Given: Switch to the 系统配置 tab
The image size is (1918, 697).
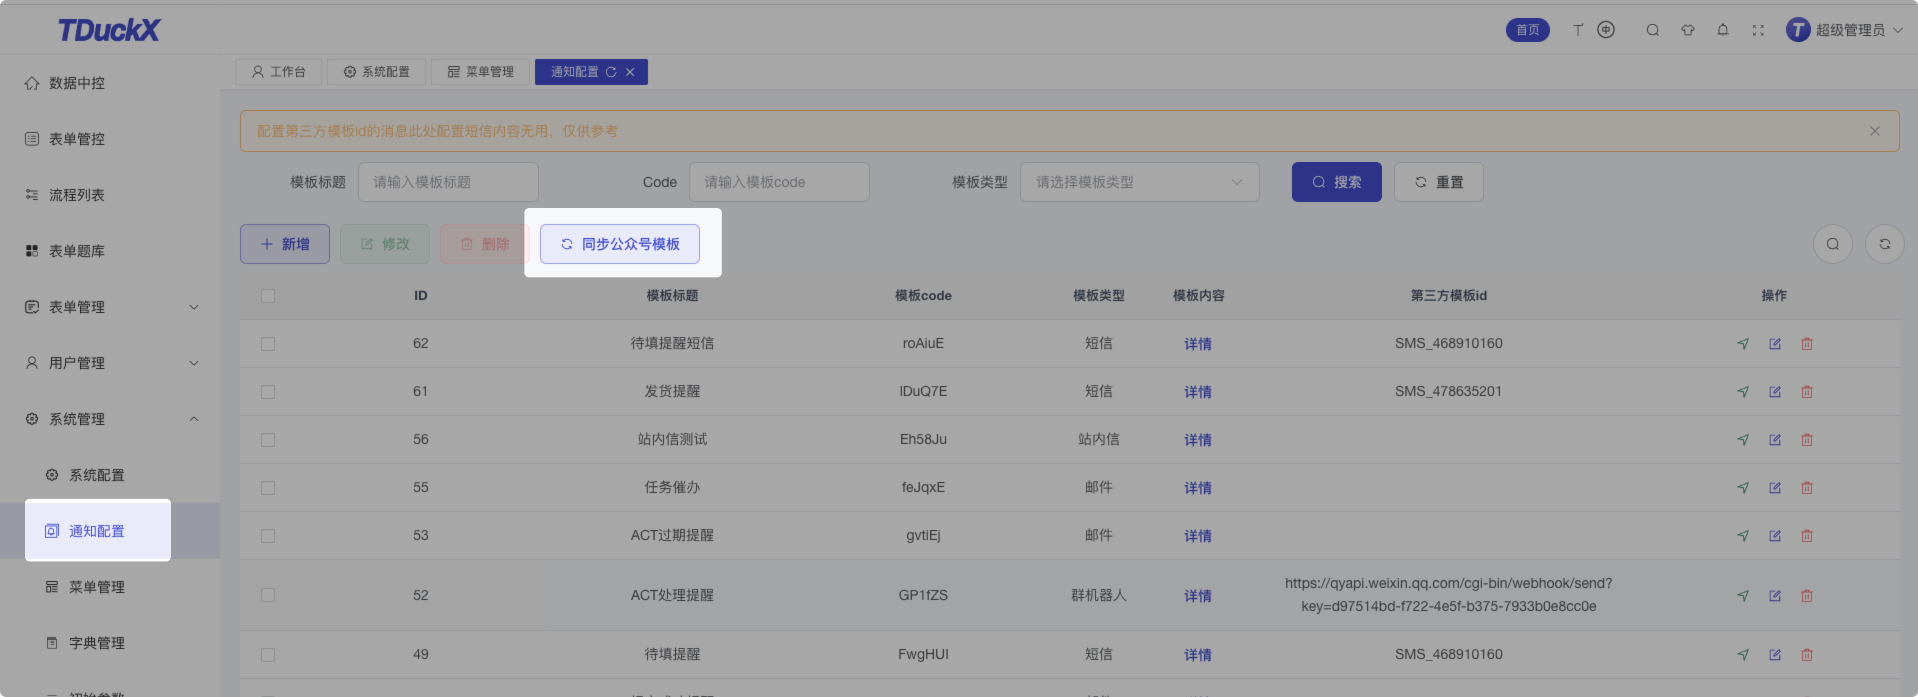Looking at the screenshot, I should point(377,72).
